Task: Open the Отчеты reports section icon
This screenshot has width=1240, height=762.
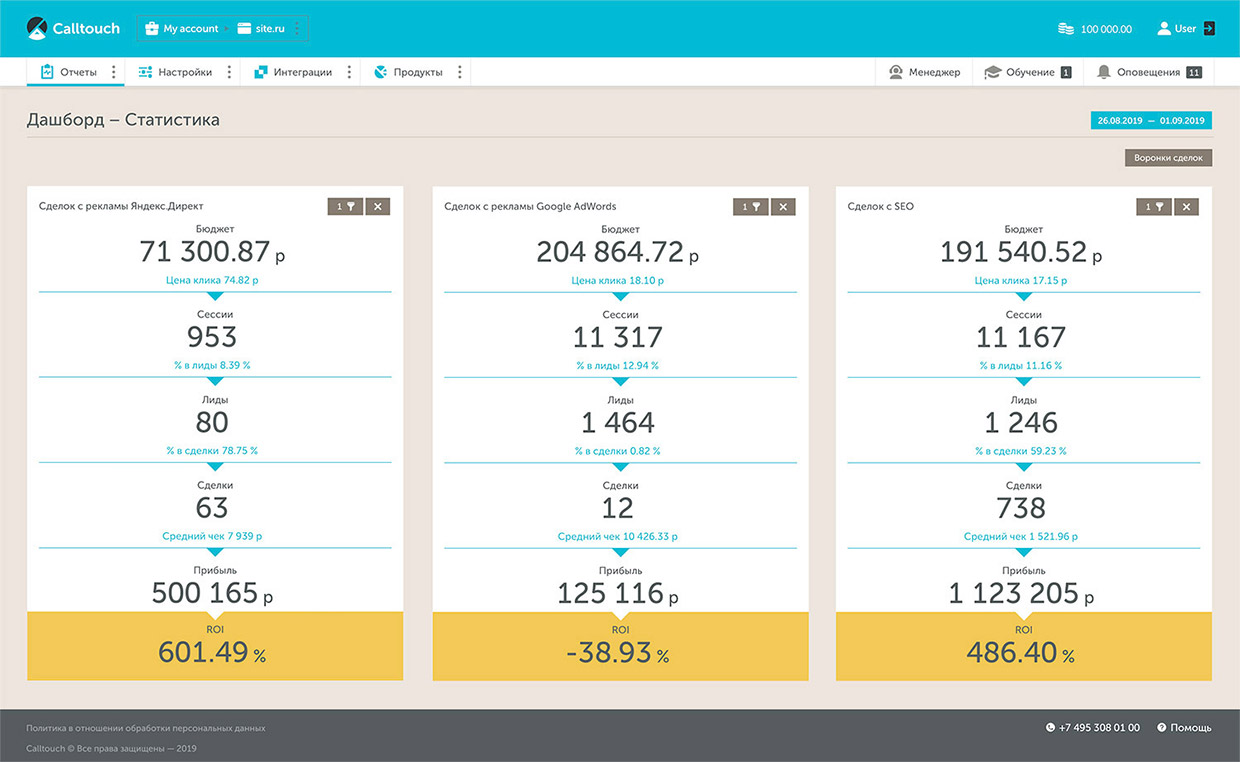Action: pyautogui.click(x=46, y=71)
